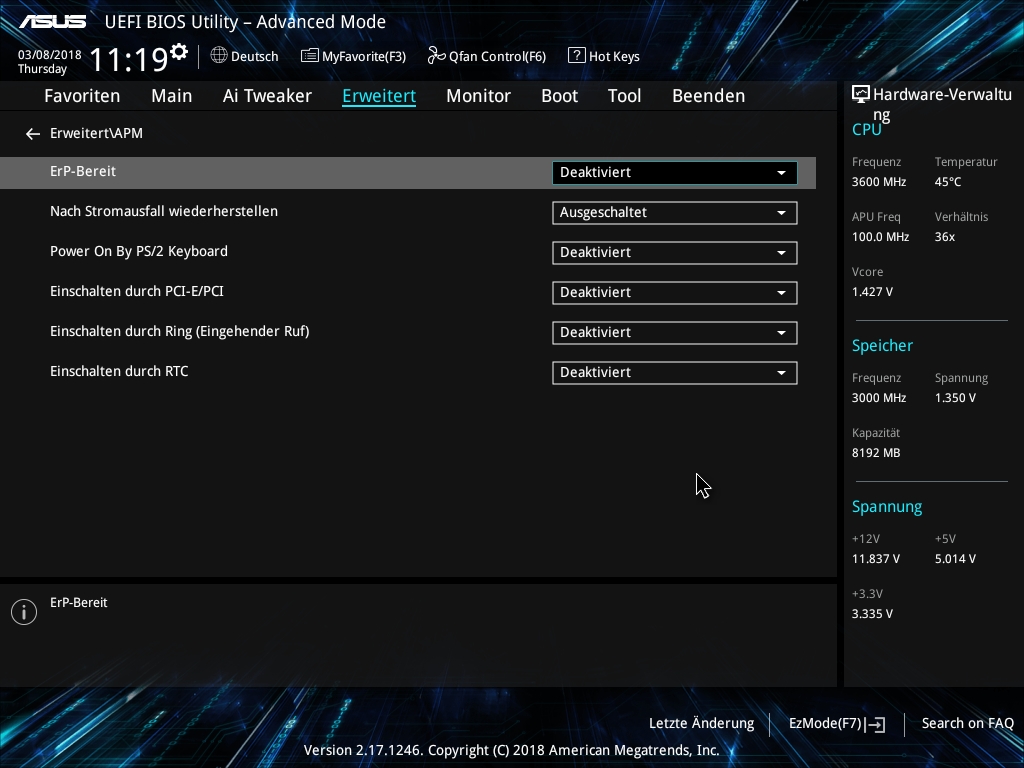This screenshot has width=1024, height=768.
Task: Click the monitor icon of Hardware-Verwaltung
Action: tap(861, 95)
